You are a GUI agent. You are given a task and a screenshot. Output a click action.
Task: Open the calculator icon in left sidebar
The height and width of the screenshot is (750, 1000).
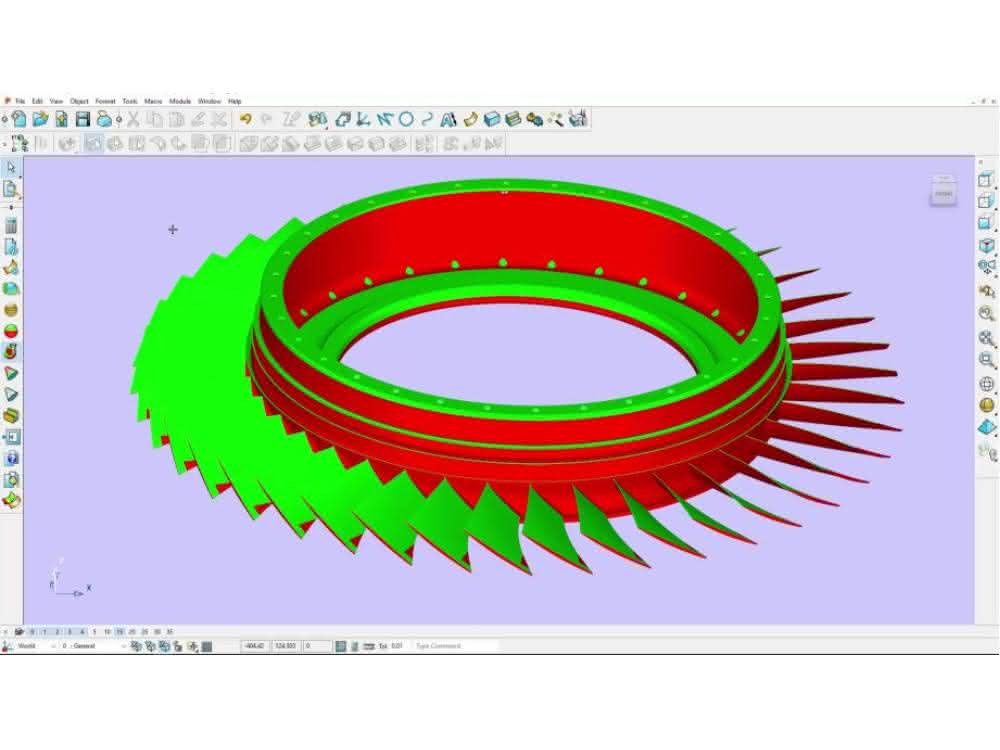pyautogui.click(x=11, y=226)
